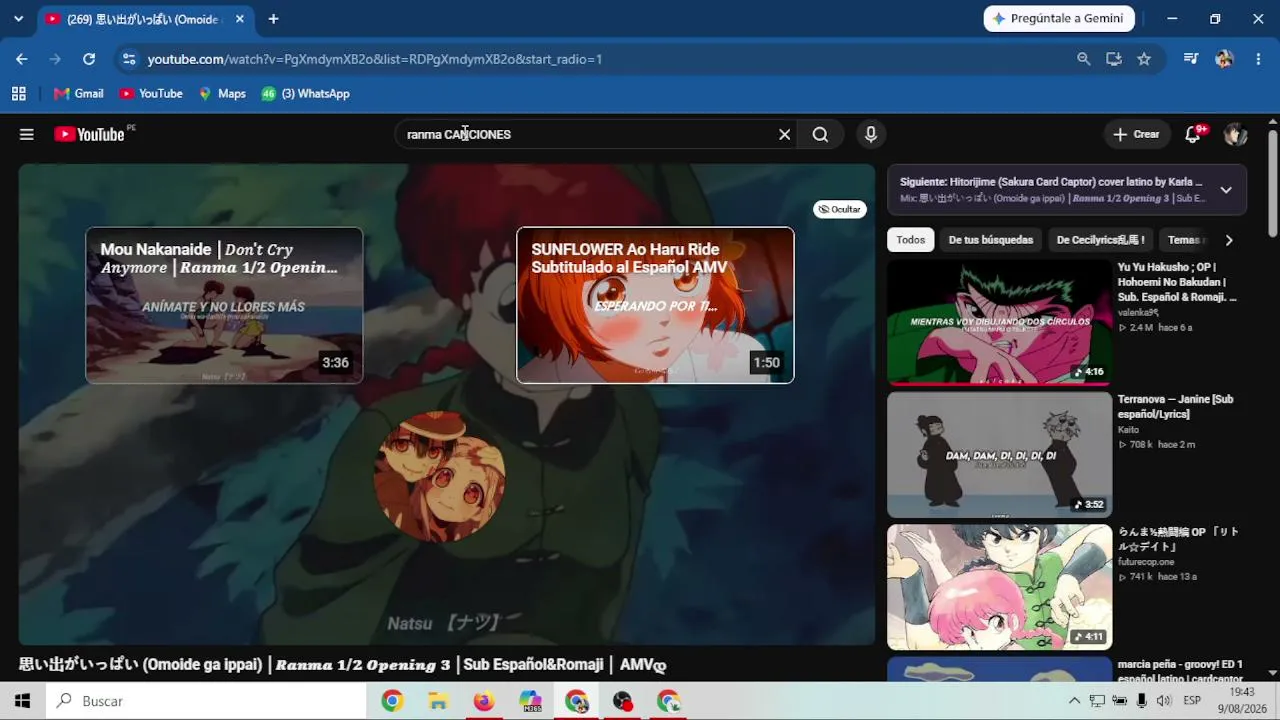Open the YouTube guide hamburger menu

27,134
